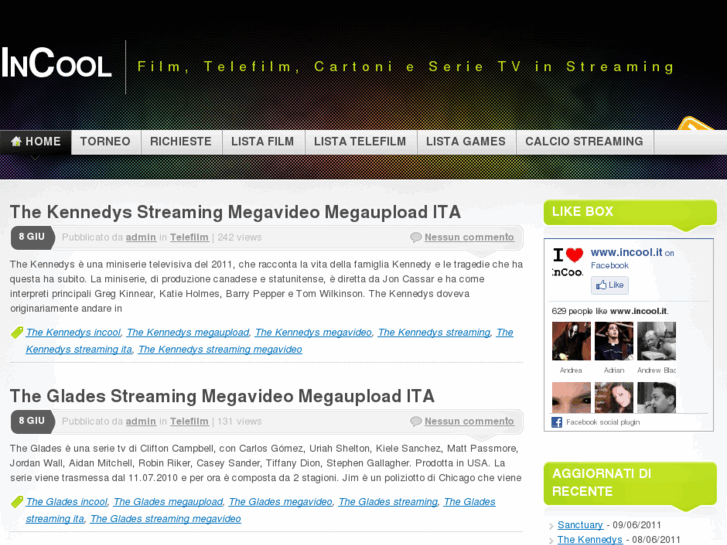This screenshot has height=545, width=727.
Task: Click Telefilm category link on Glades post
Action: tap(189, 421)
